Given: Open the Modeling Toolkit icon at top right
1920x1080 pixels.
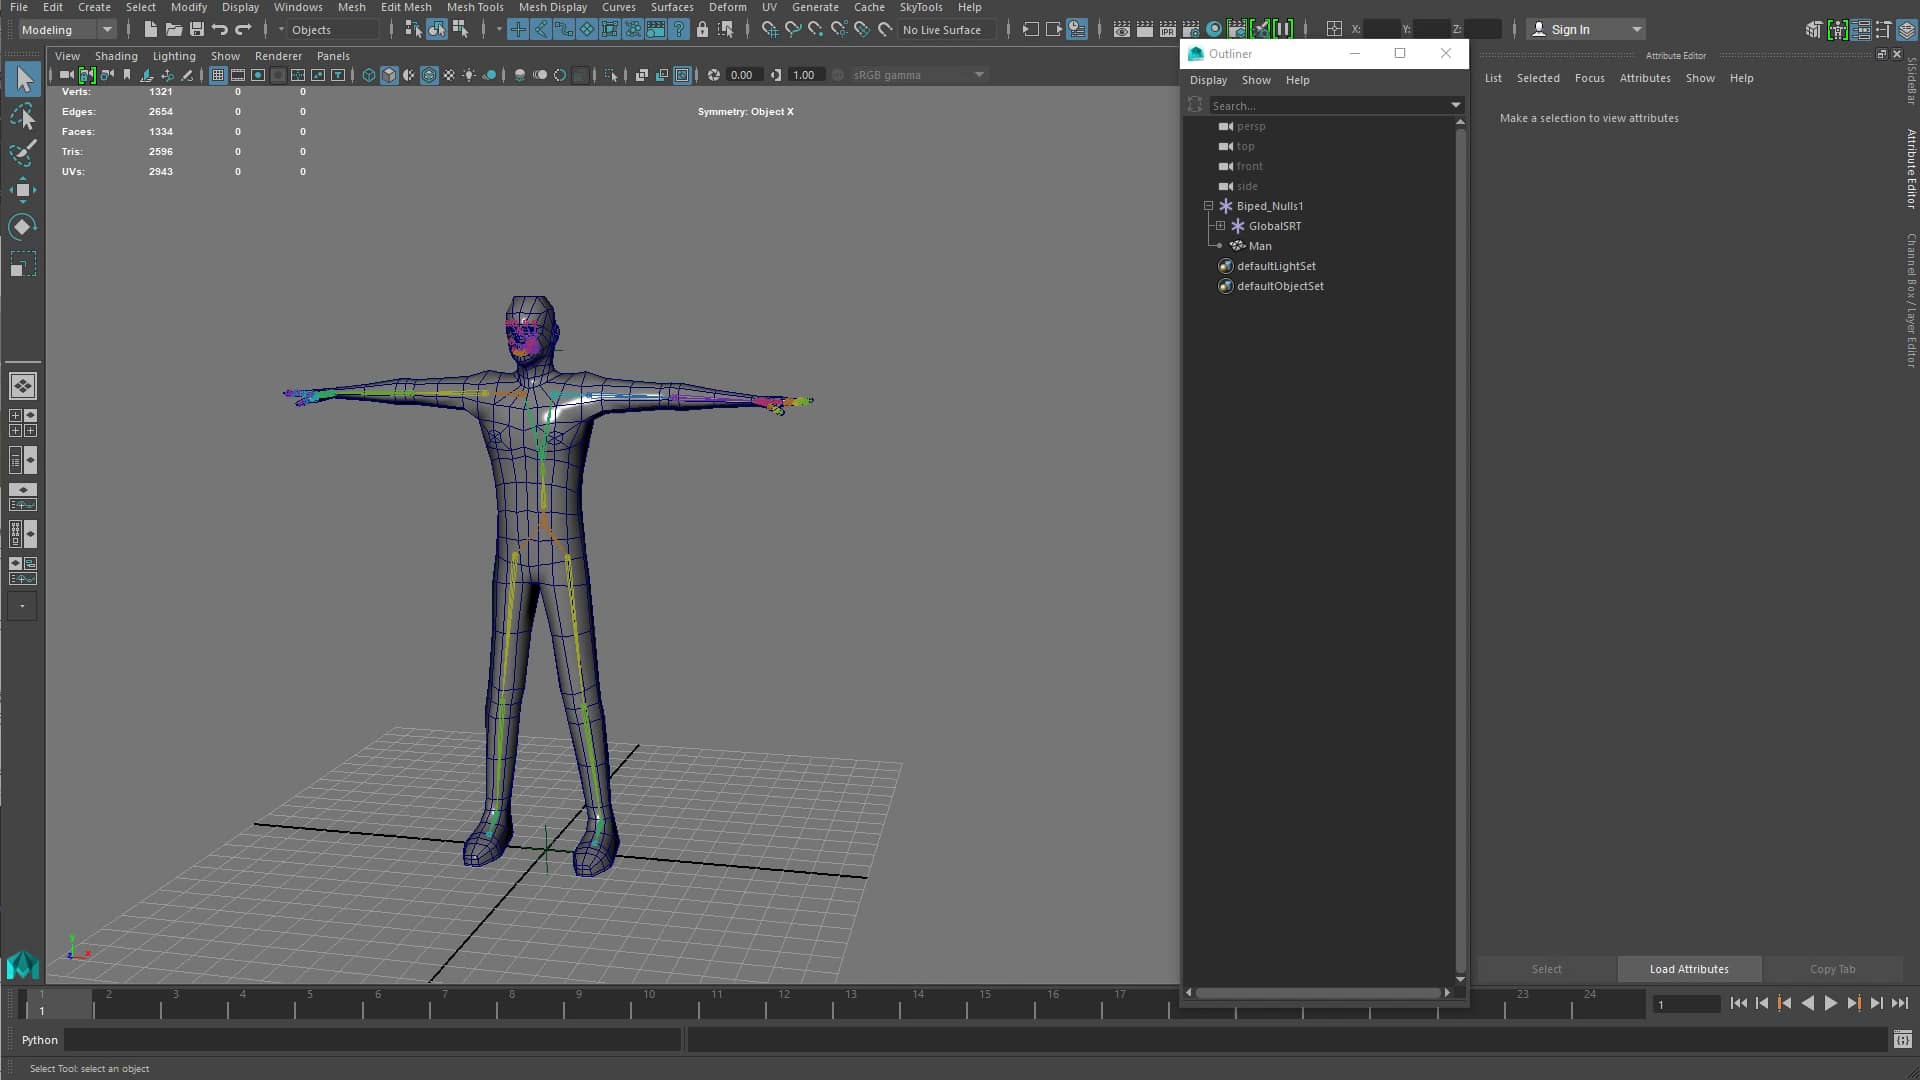Looking at the screenshot, I should click(x=1814, y=29).
